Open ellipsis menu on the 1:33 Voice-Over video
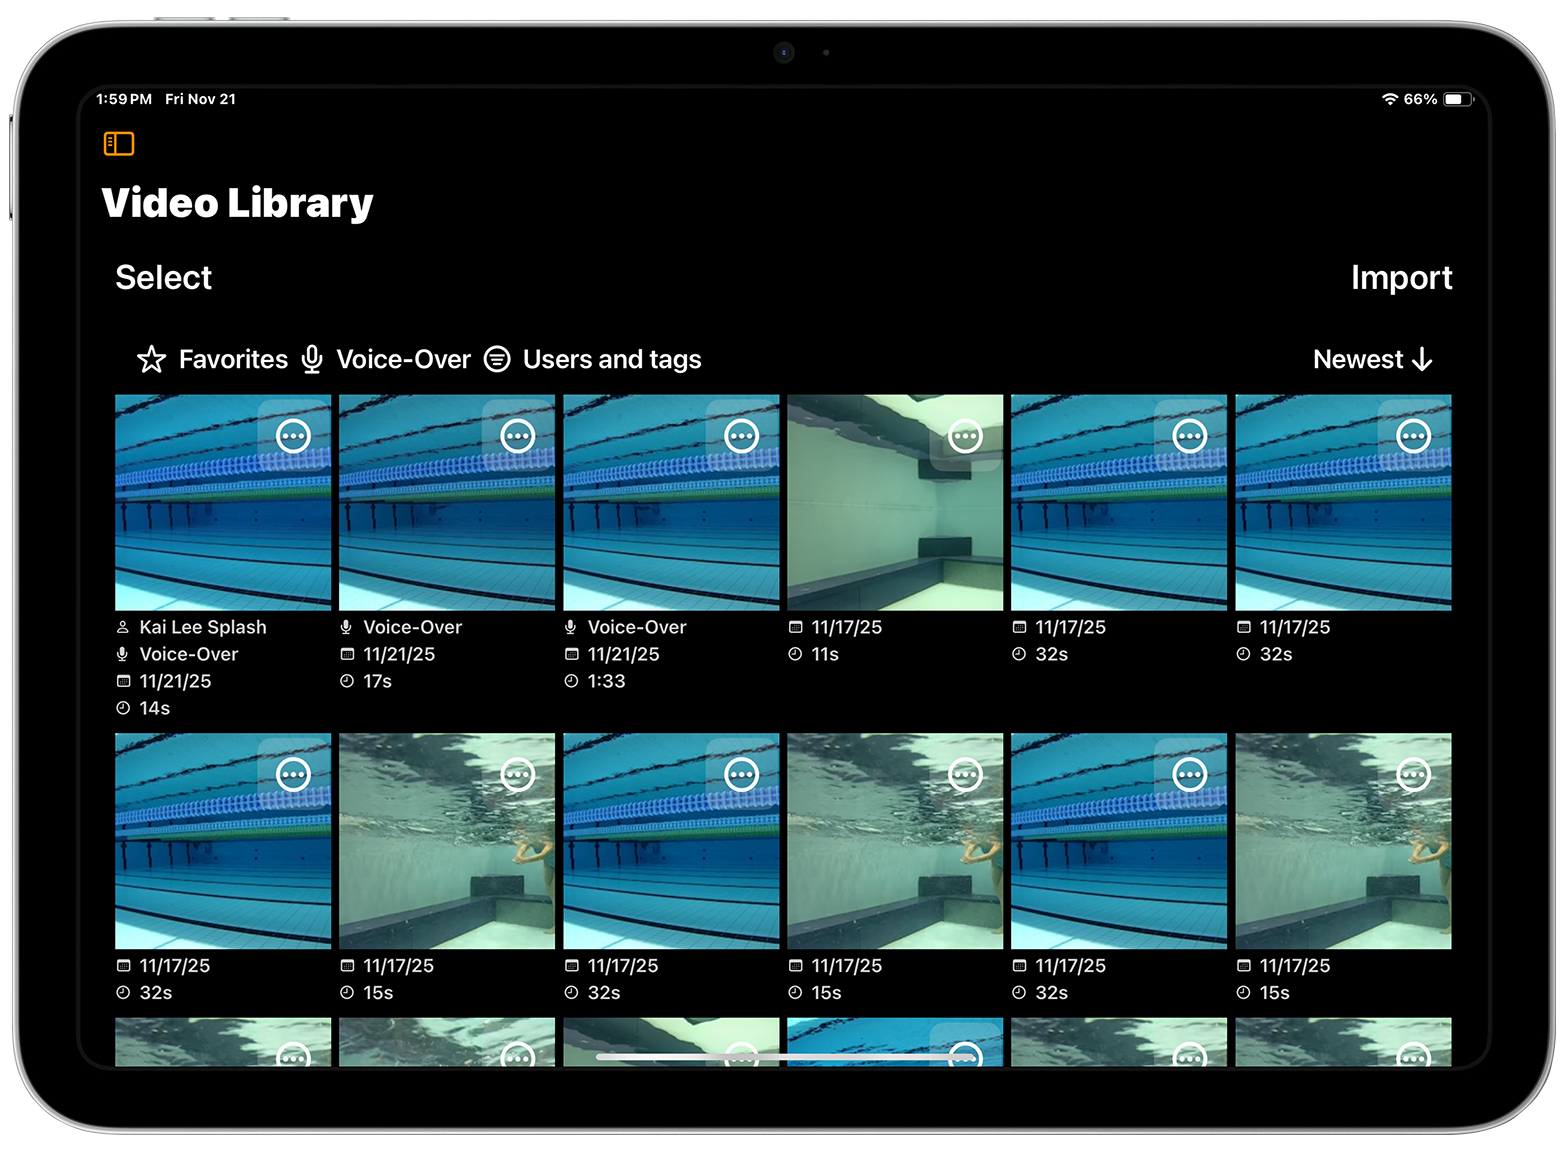 point(741,436)
